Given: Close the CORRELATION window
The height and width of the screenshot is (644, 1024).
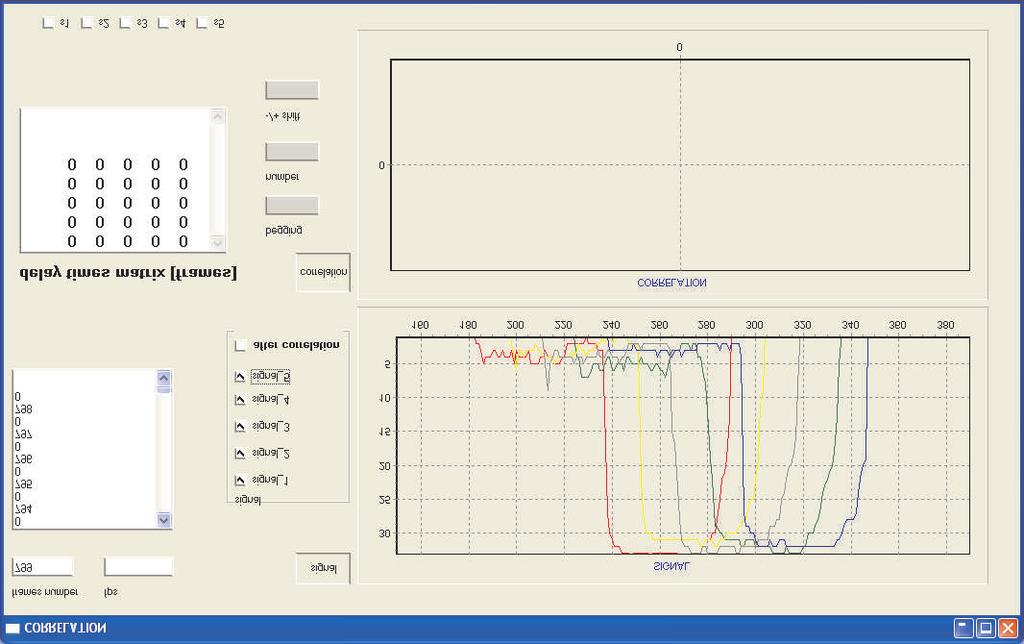Looking at the screenshot, I should tap(1008, 628).
